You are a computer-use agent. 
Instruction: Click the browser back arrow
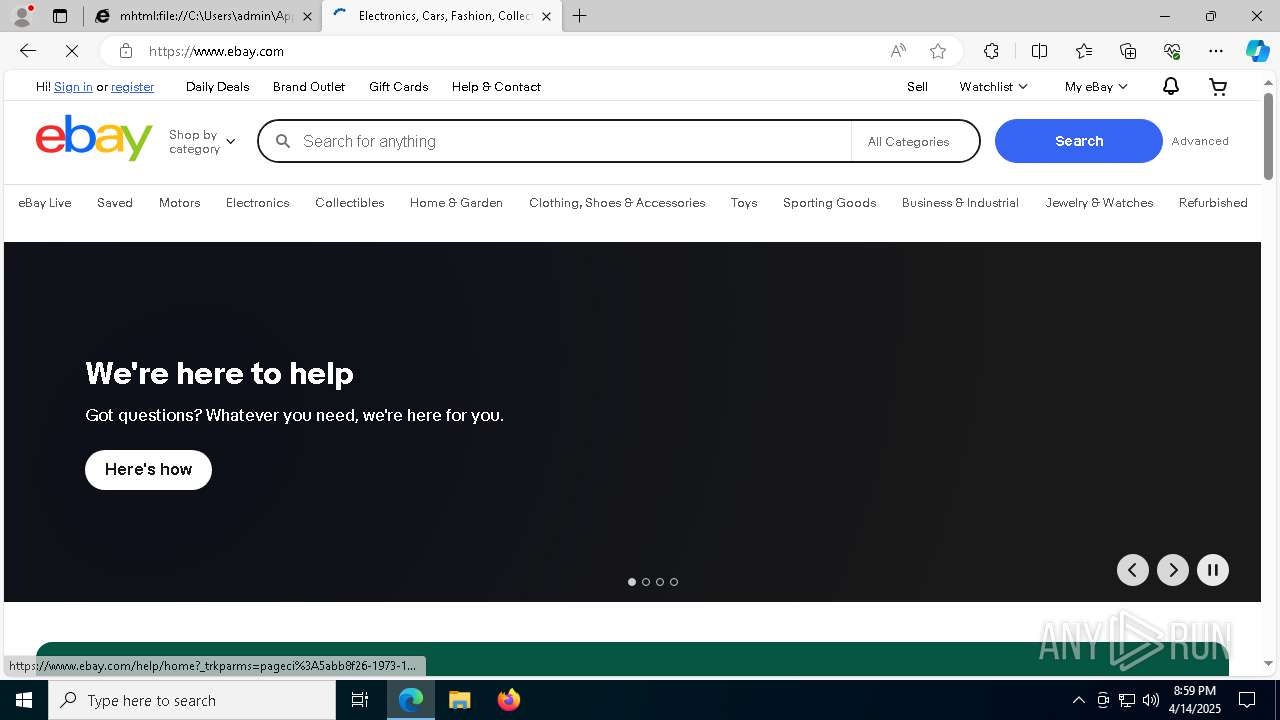click(28, 51)
